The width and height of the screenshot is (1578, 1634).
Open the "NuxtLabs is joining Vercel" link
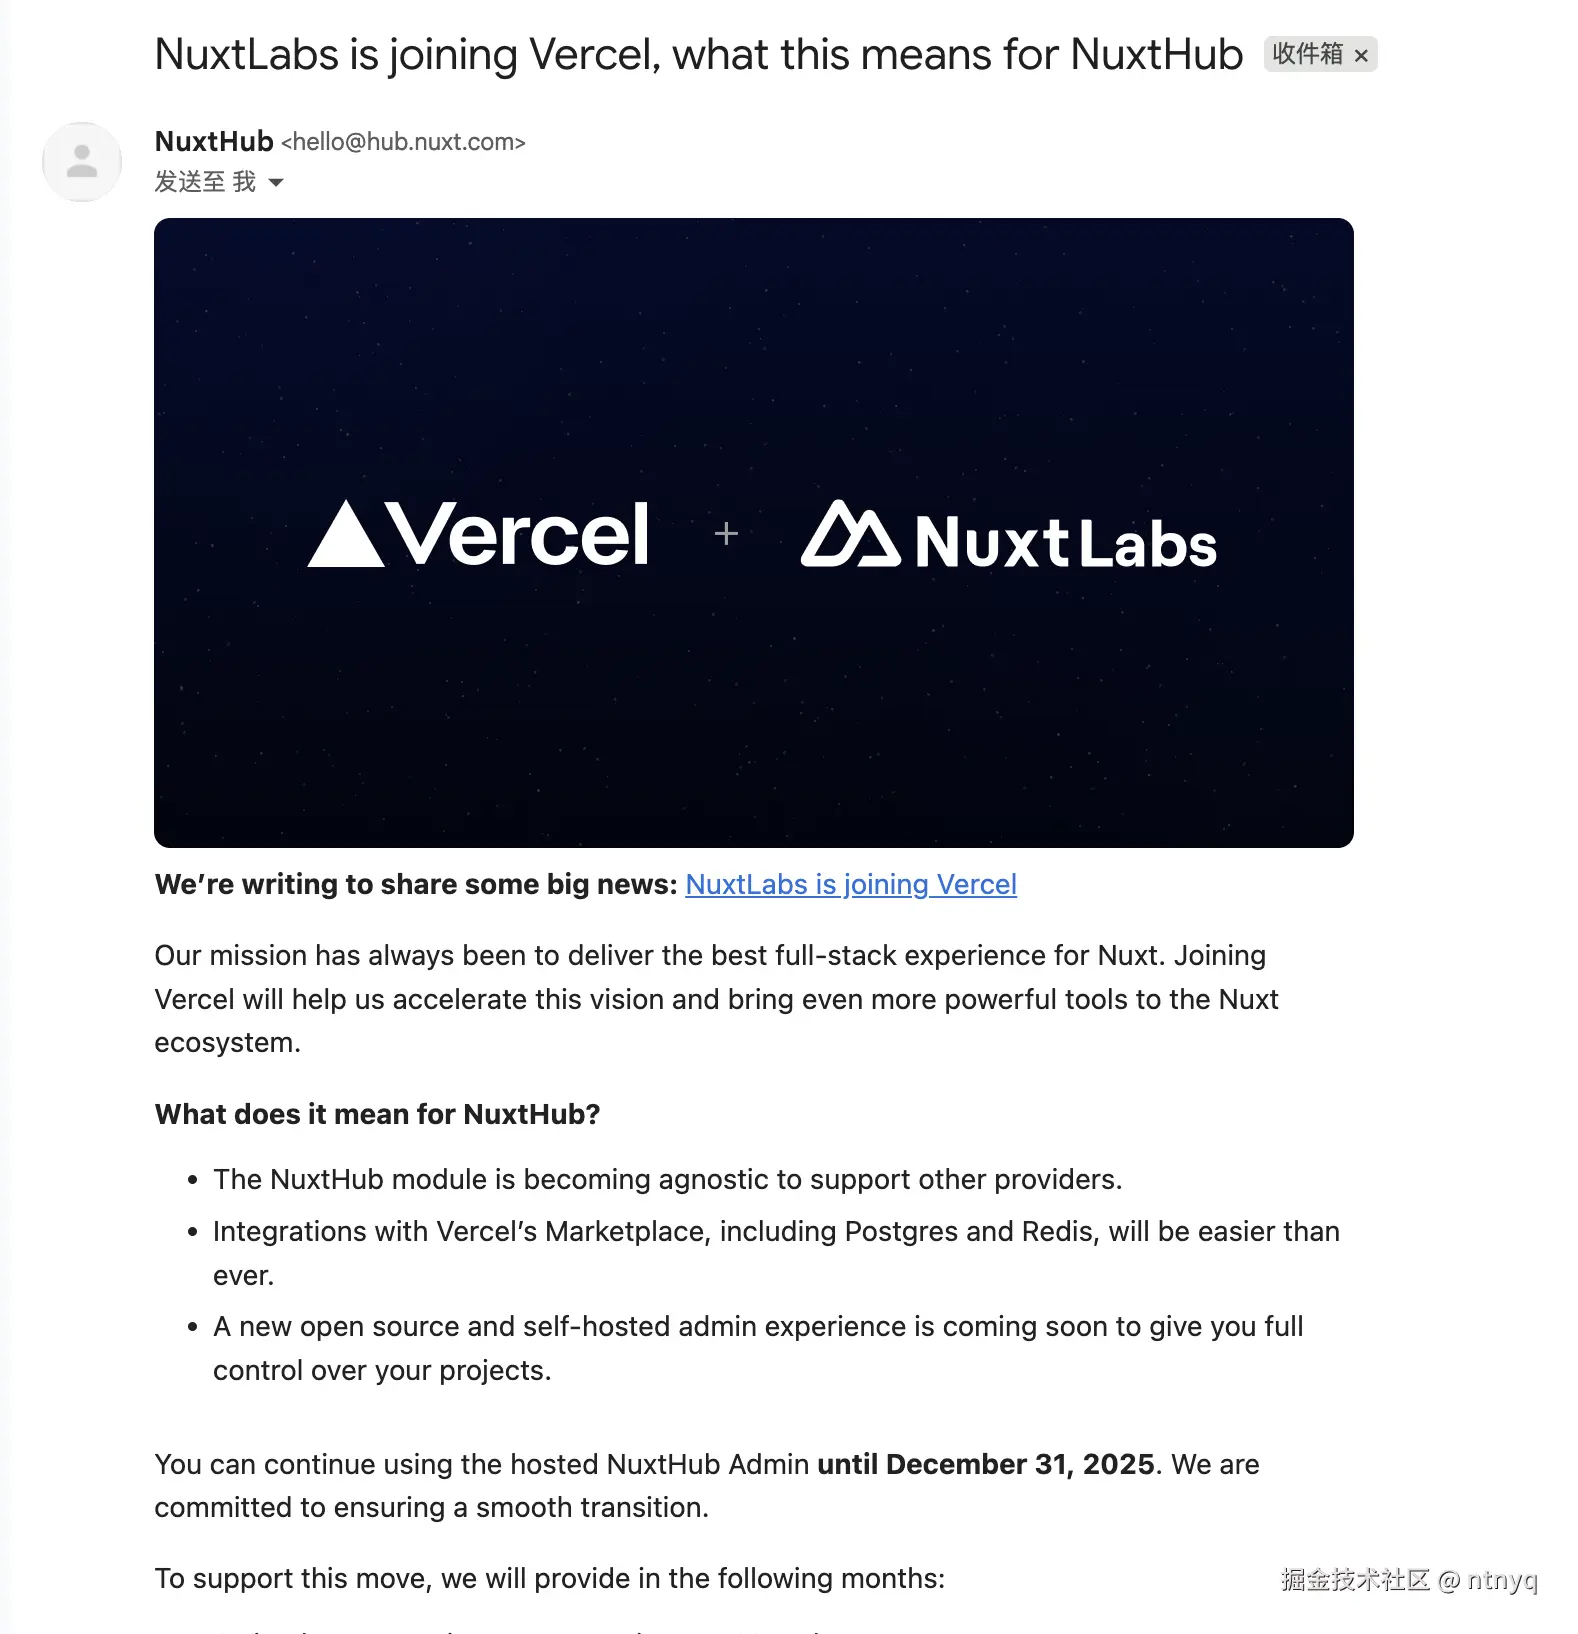pos(850,885)
